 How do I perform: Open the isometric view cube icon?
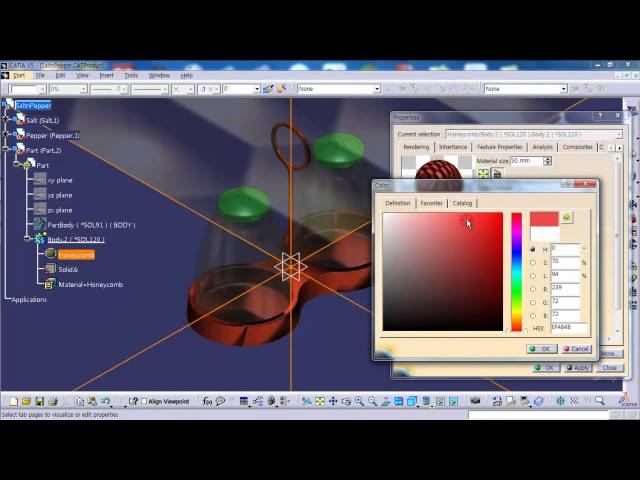[412, 402]
